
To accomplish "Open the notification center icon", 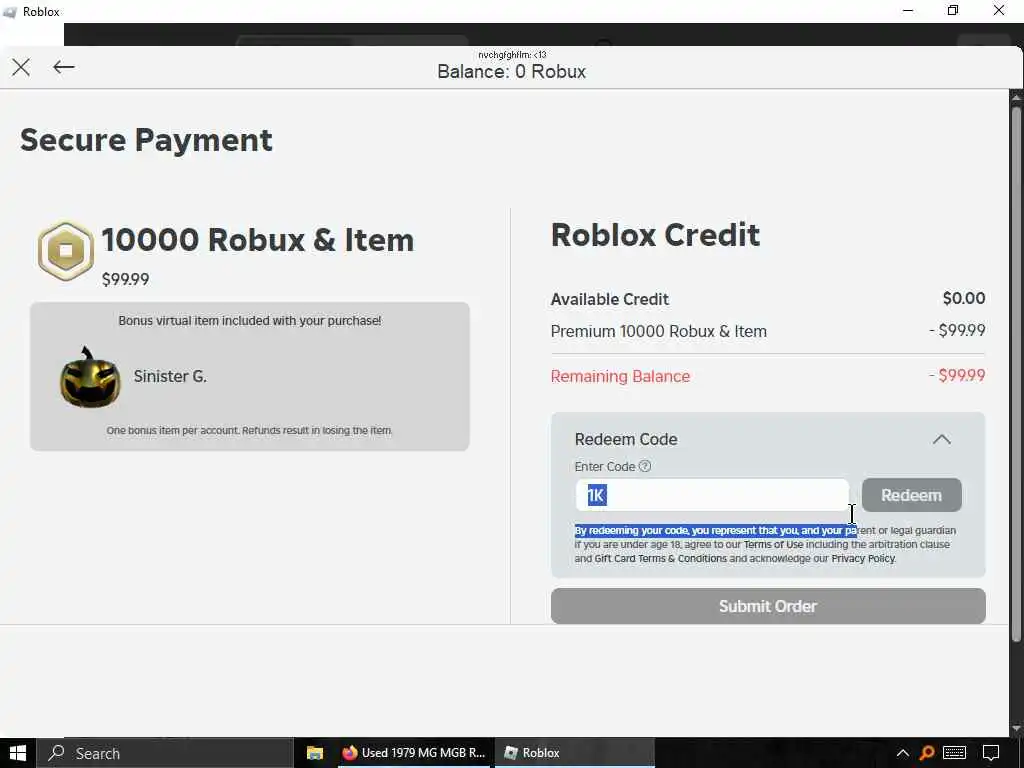I will [x=991, y=753].
